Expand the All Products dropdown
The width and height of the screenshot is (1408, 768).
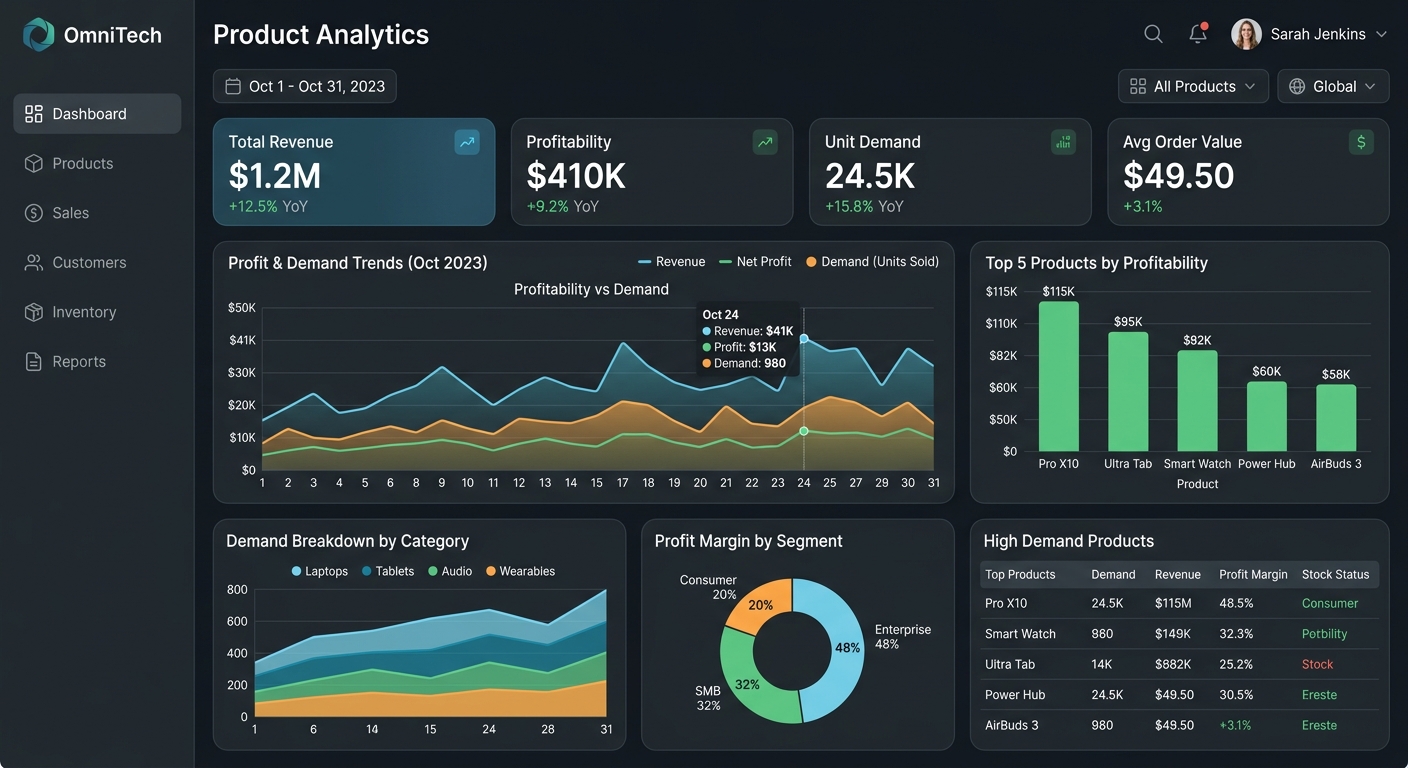pyautogui.click(x=1193, y=86)
